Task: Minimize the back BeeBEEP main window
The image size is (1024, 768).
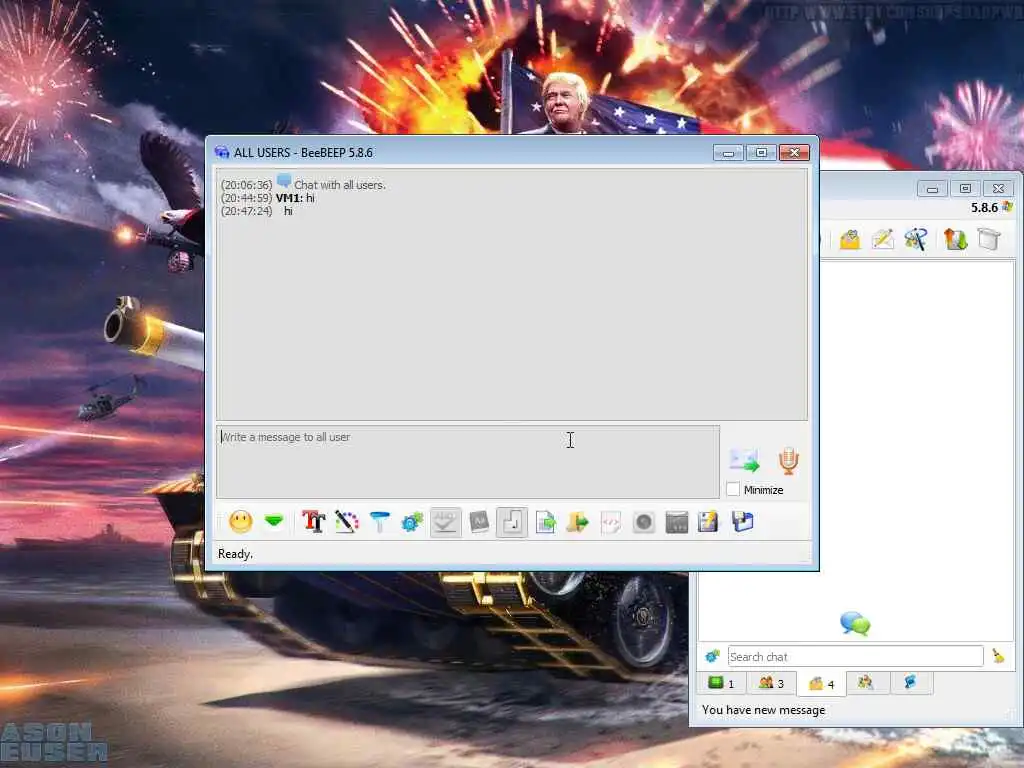Action: point(933,189)
